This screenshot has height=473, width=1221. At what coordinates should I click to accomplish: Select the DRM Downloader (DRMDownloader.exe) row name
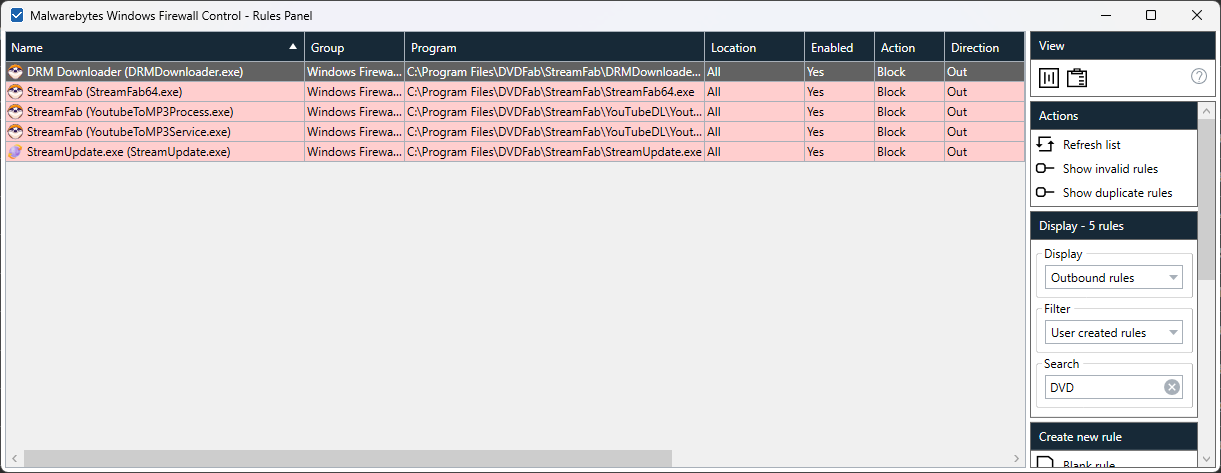(135, 72)
